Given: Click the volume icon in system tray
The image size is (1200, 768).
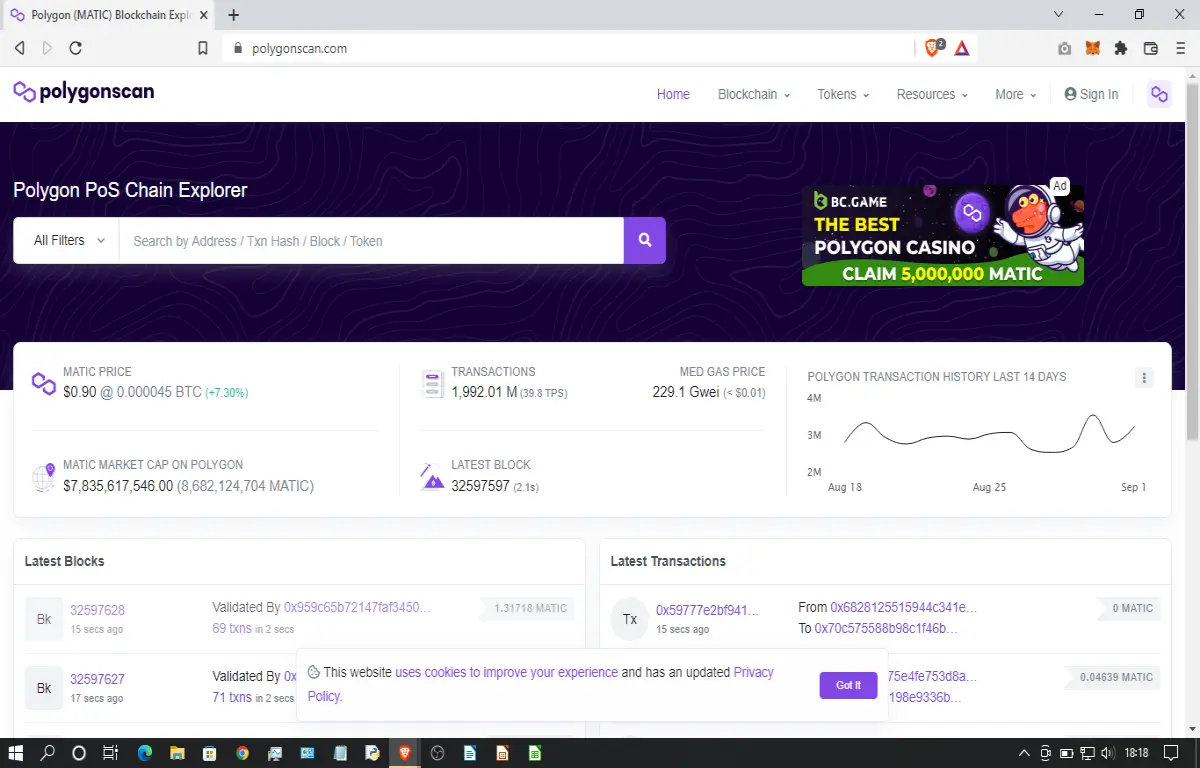Looking at the screenshot, I should pos(1108,753).
